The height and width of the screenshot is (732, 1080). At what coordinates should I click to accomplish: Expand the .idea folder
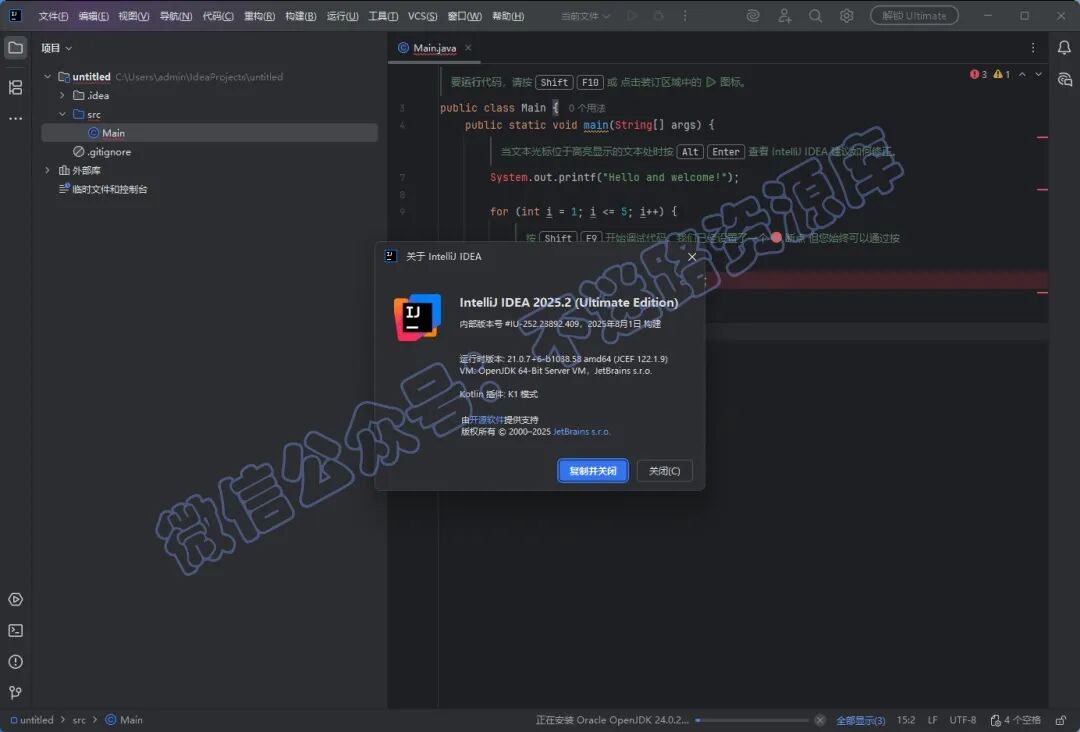[x=62, y=95]
